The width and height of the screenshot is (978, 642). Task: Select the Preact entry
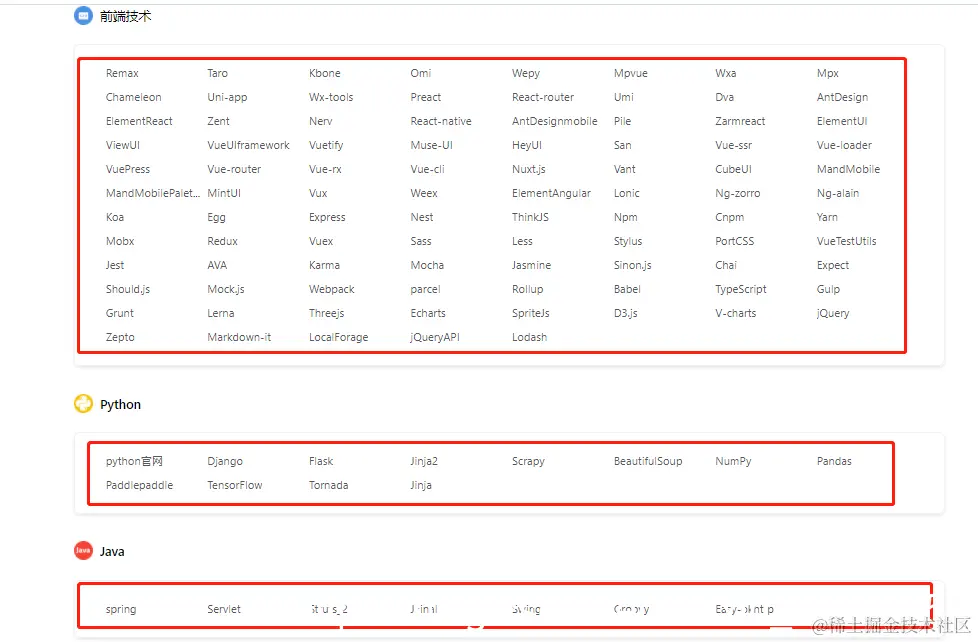(426, 97)
